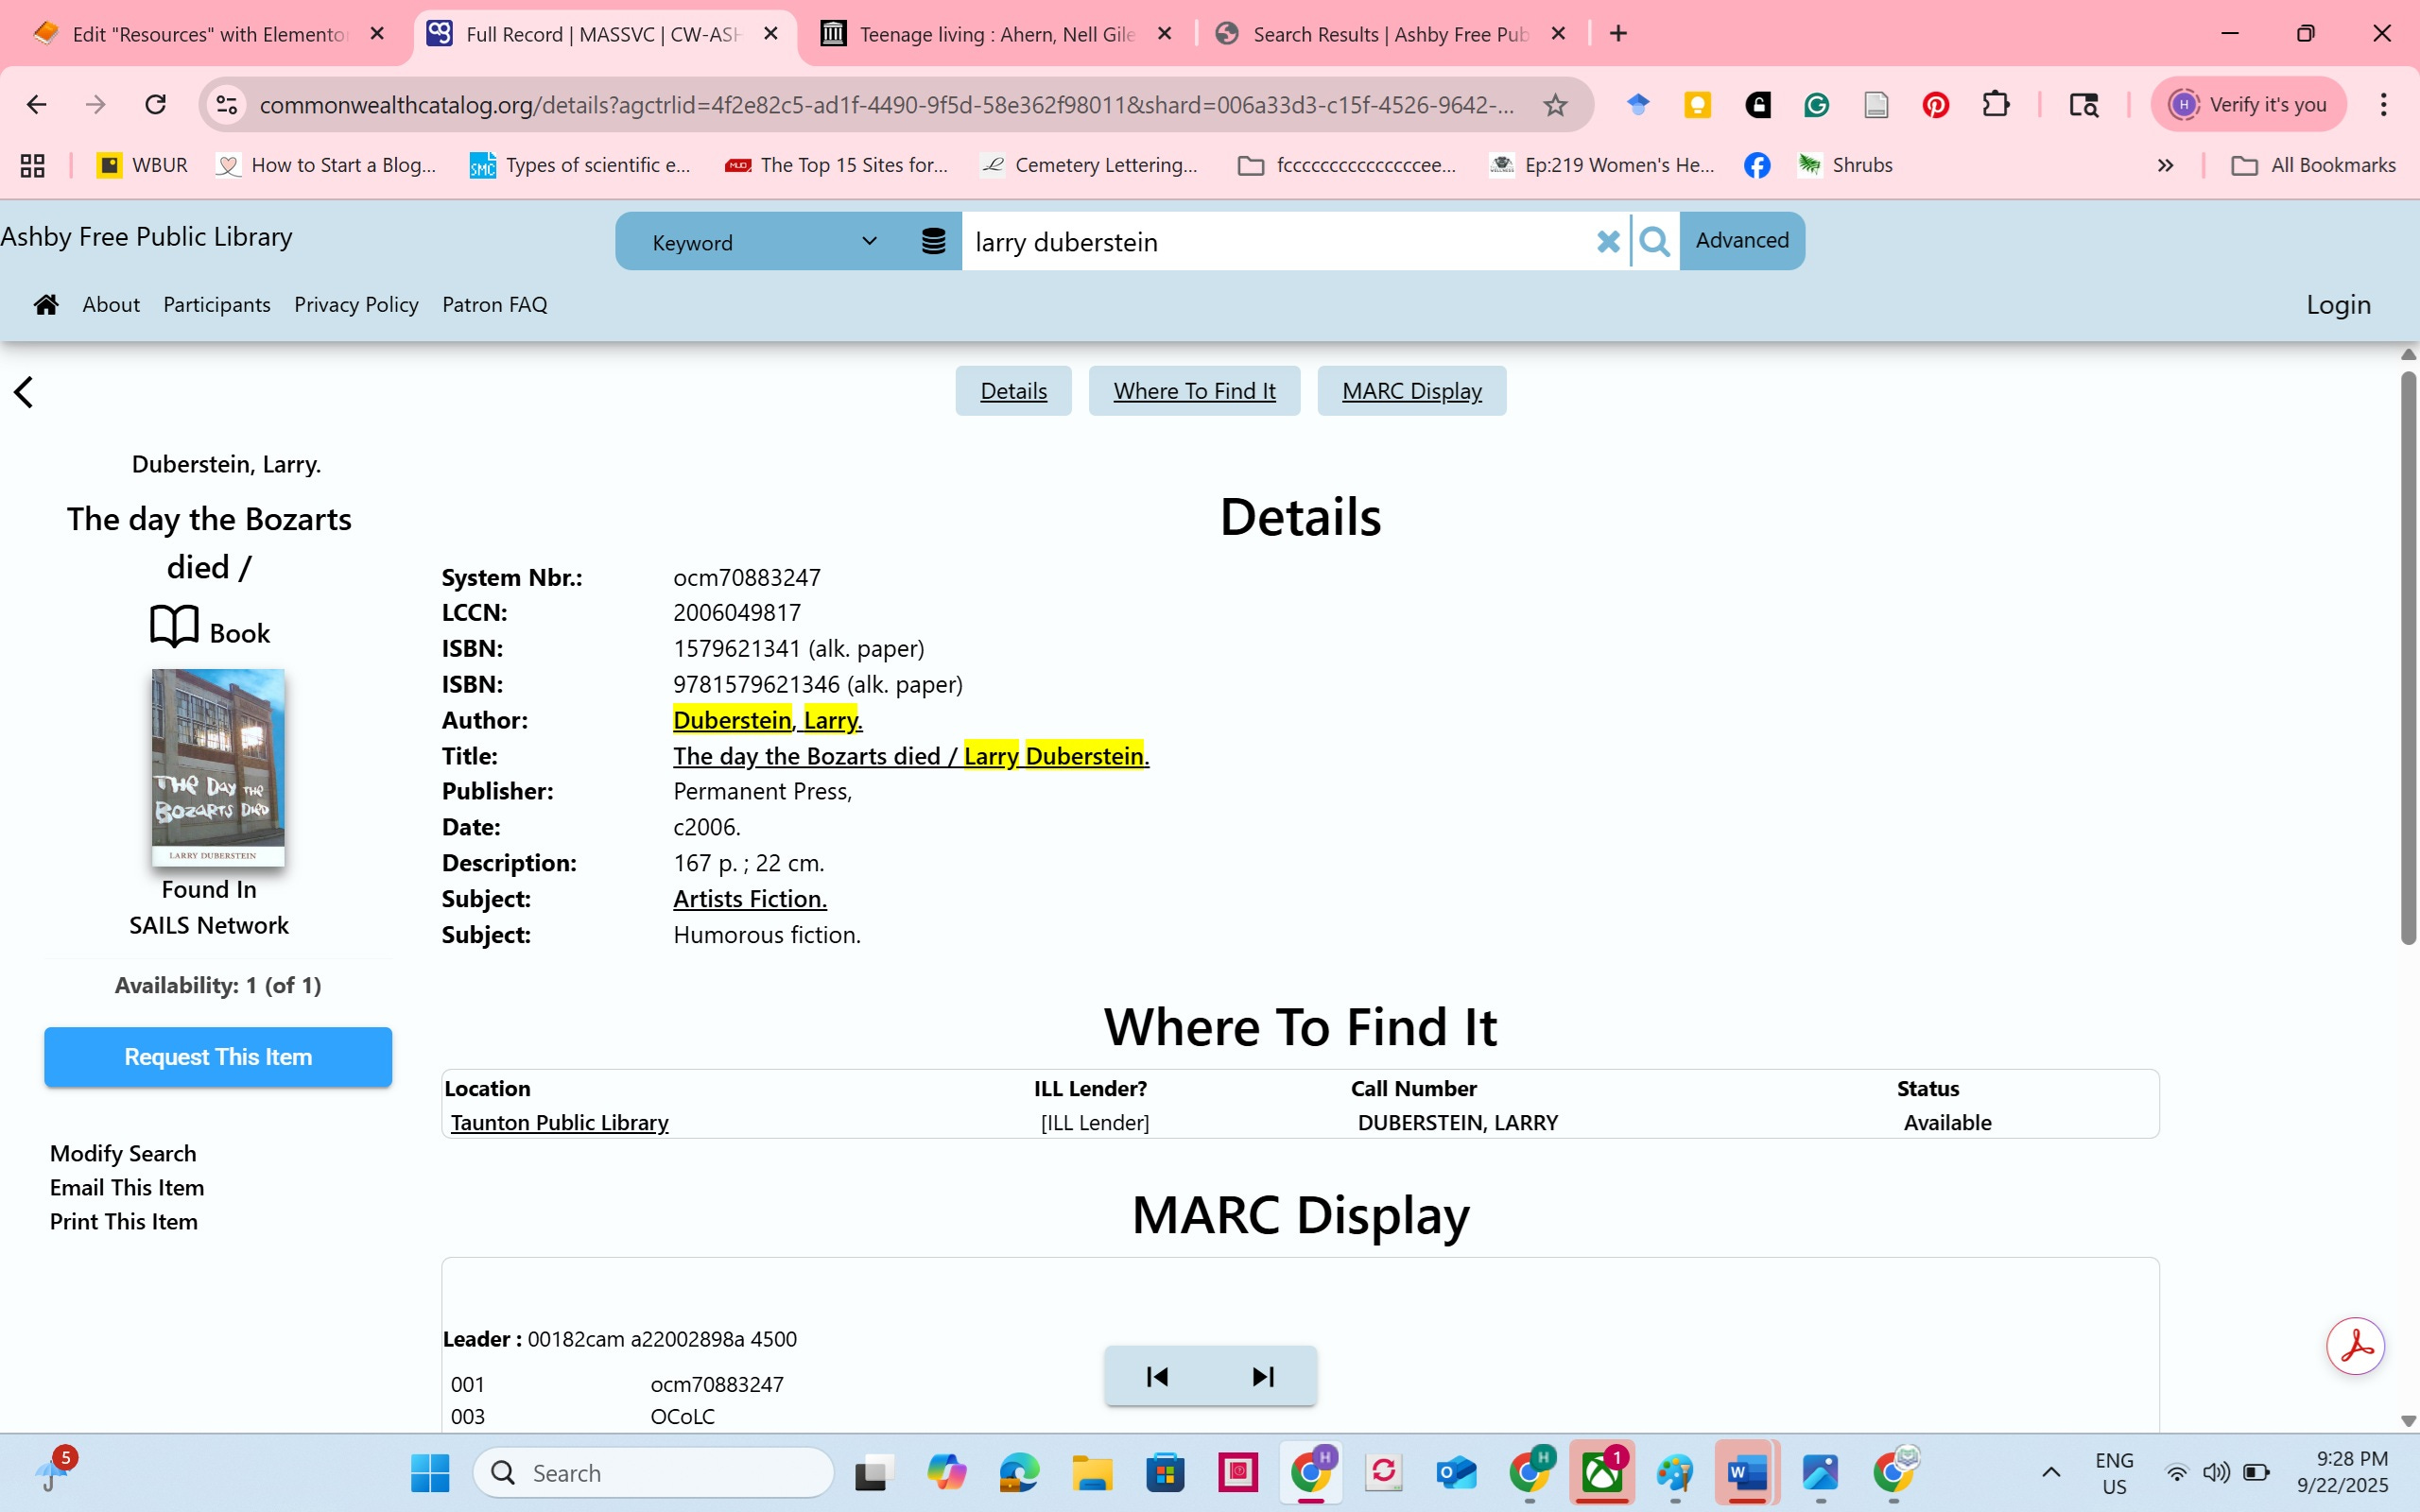Click the home icon in the navigation bar
The width and height of the screenshot is (2420, 1512).
(x=46, y=304)
